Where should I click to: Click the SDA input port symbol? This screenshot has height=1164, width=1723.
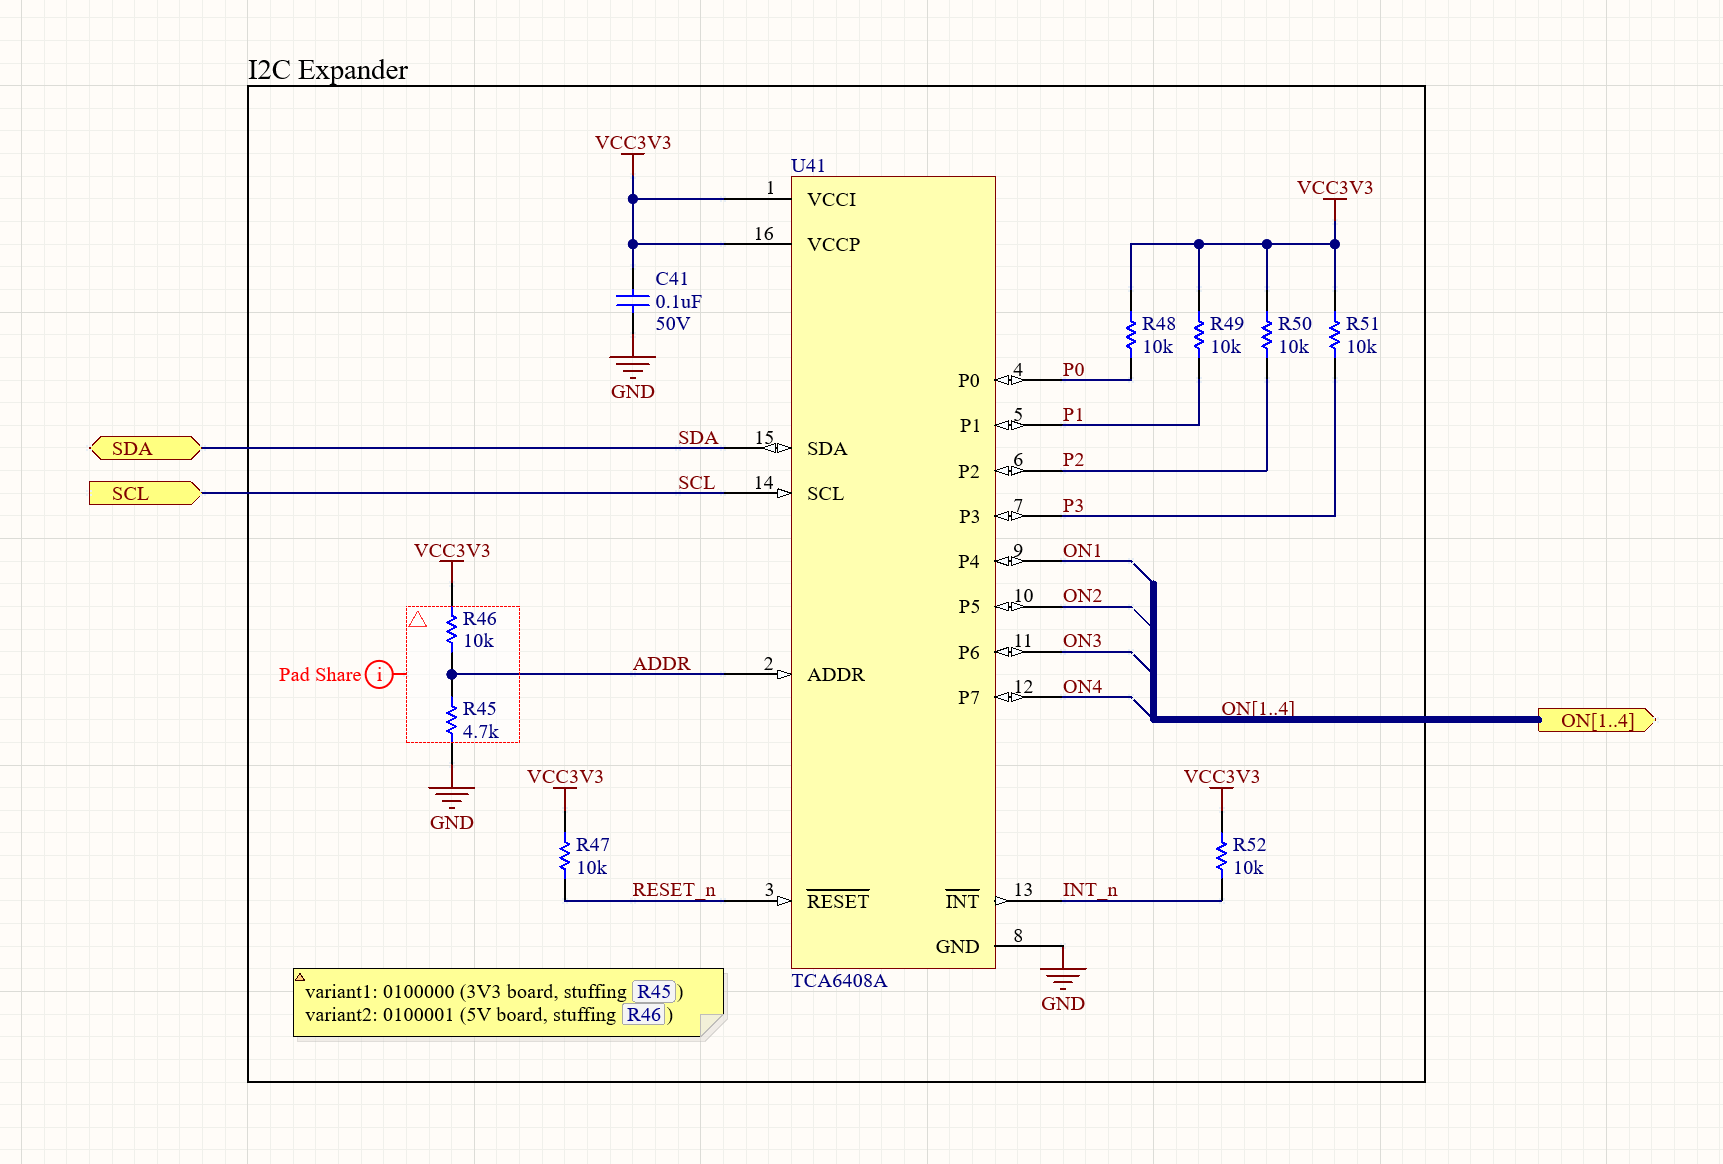145,448
